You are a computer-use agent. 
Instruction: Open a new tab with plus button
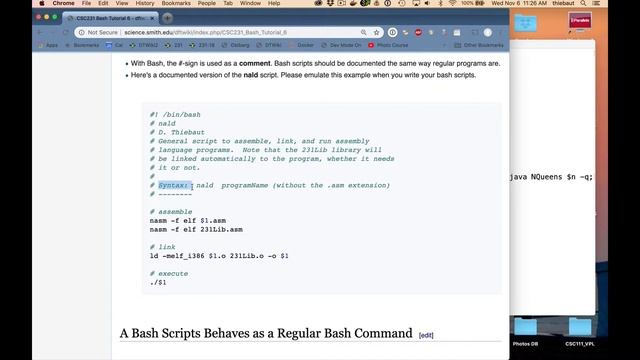(x=167, y=18)
